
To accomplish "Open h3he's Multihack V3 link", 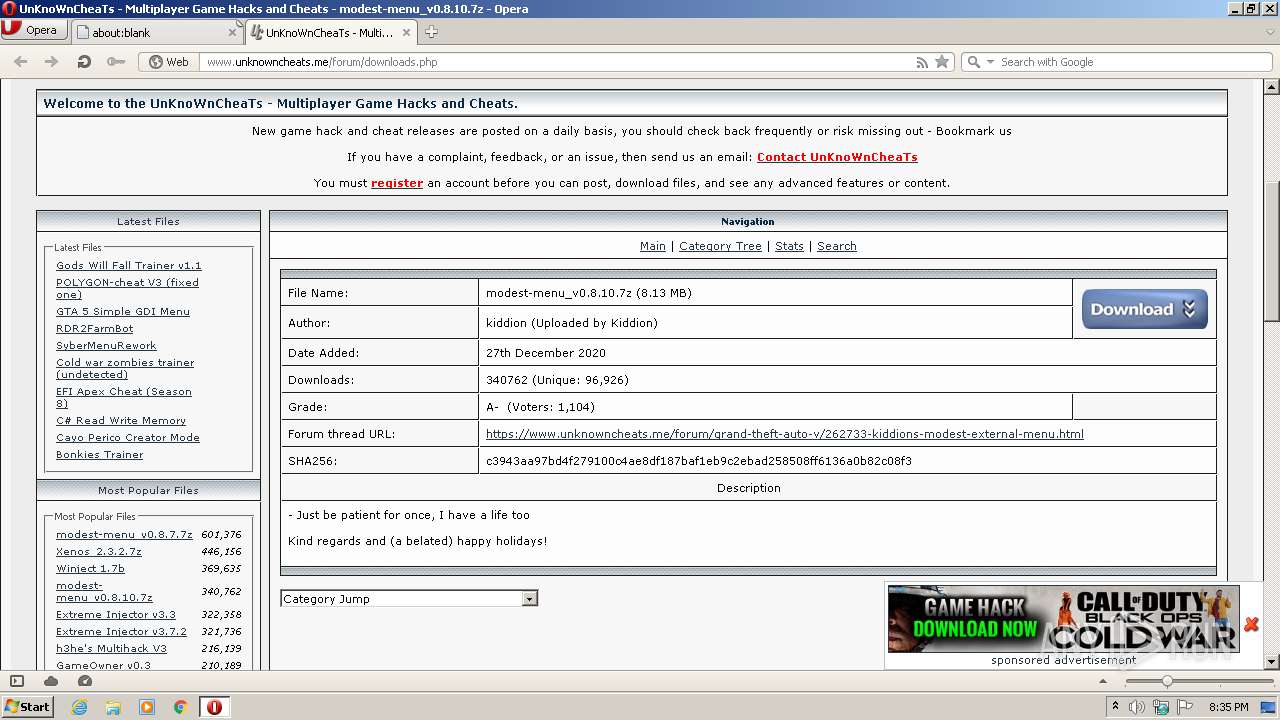I will click(x=111, y=649).
